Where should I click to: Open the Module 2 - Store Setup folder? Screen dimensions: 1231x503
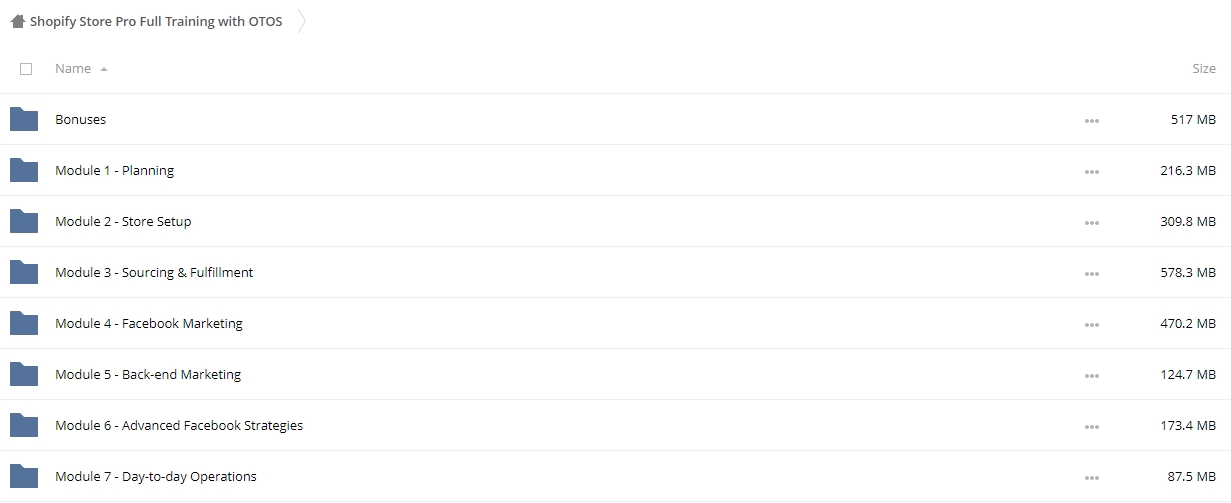123,221
